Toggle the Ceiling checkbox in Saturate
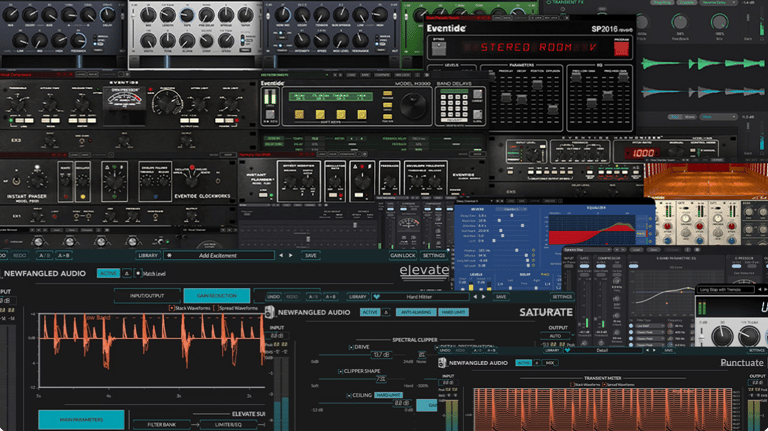768x431 pixels. click(349, 395)
